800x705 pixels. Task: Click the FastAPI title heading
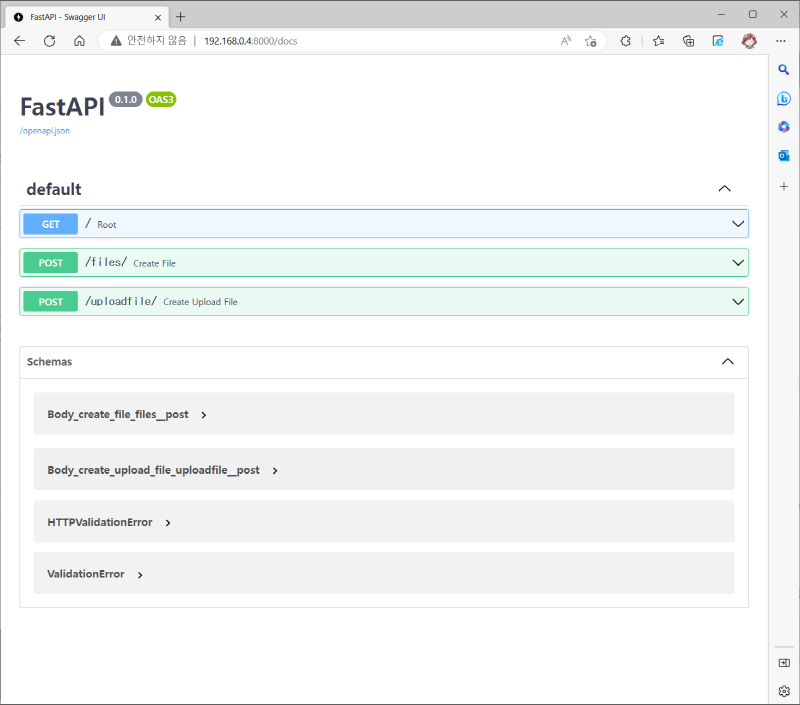click(x=62, y=107)
